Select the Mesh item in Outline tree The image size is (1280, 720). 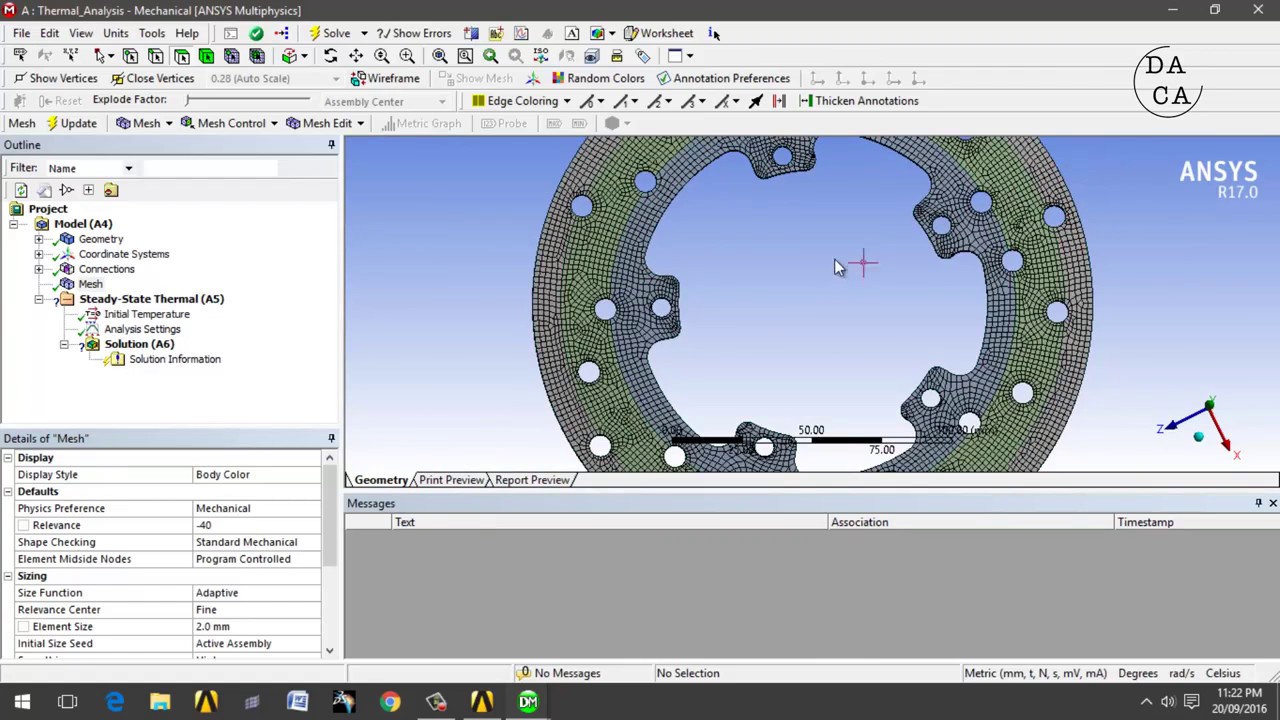90,284
